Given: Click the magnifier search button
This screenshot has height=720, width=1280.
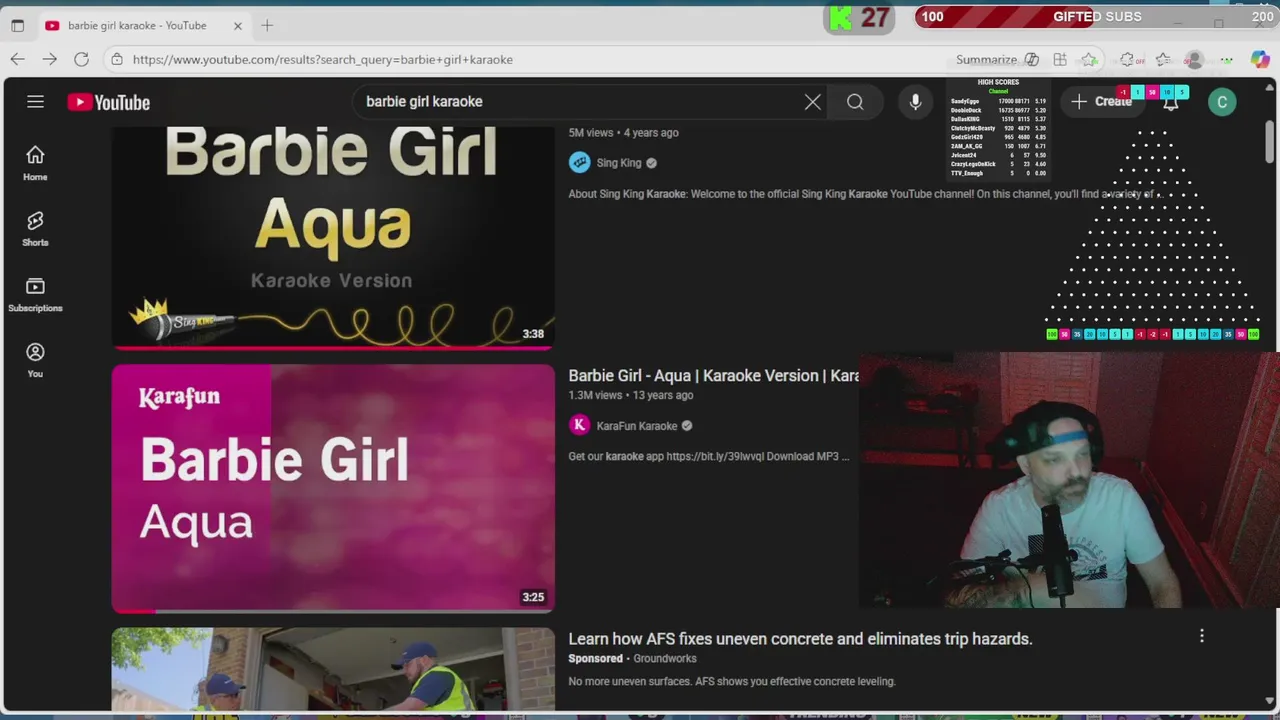Looking at the screenshot, I should 855,102.
